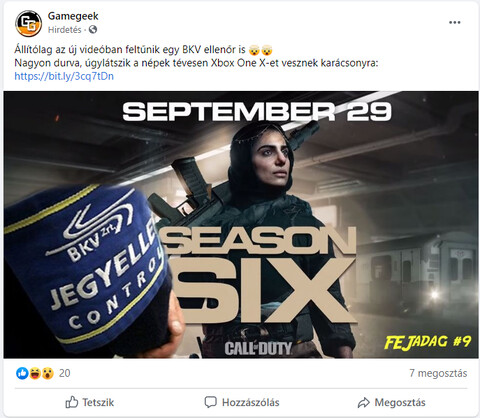The height and width of the screenshot is (418, 480).
Task: Open the bit.ly/3cq7tDn link
Action: coord(64,76)
